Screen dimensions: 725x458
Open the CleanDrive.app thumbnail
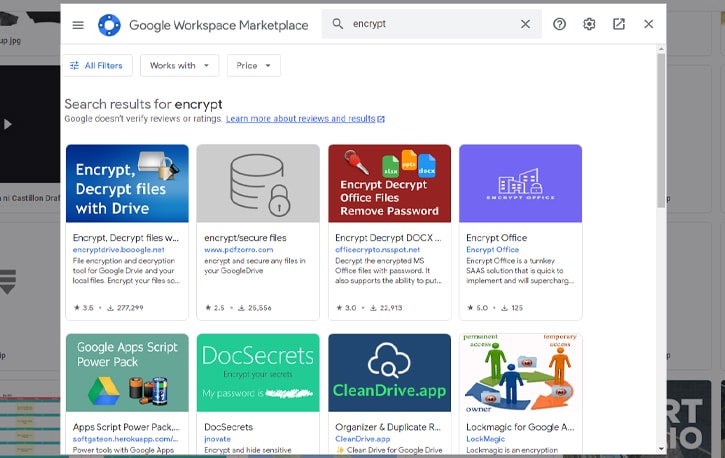point(389,373)
